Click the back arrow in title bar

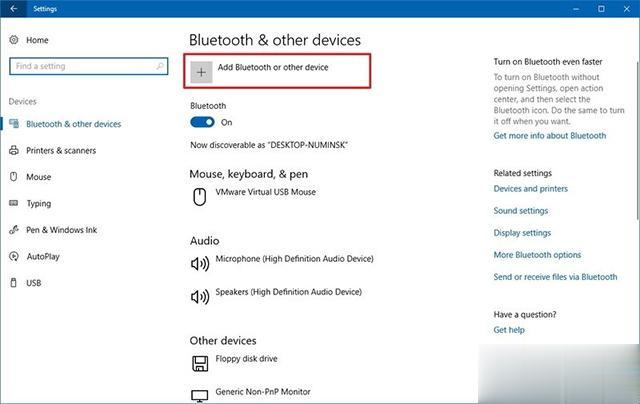point(13,9)
